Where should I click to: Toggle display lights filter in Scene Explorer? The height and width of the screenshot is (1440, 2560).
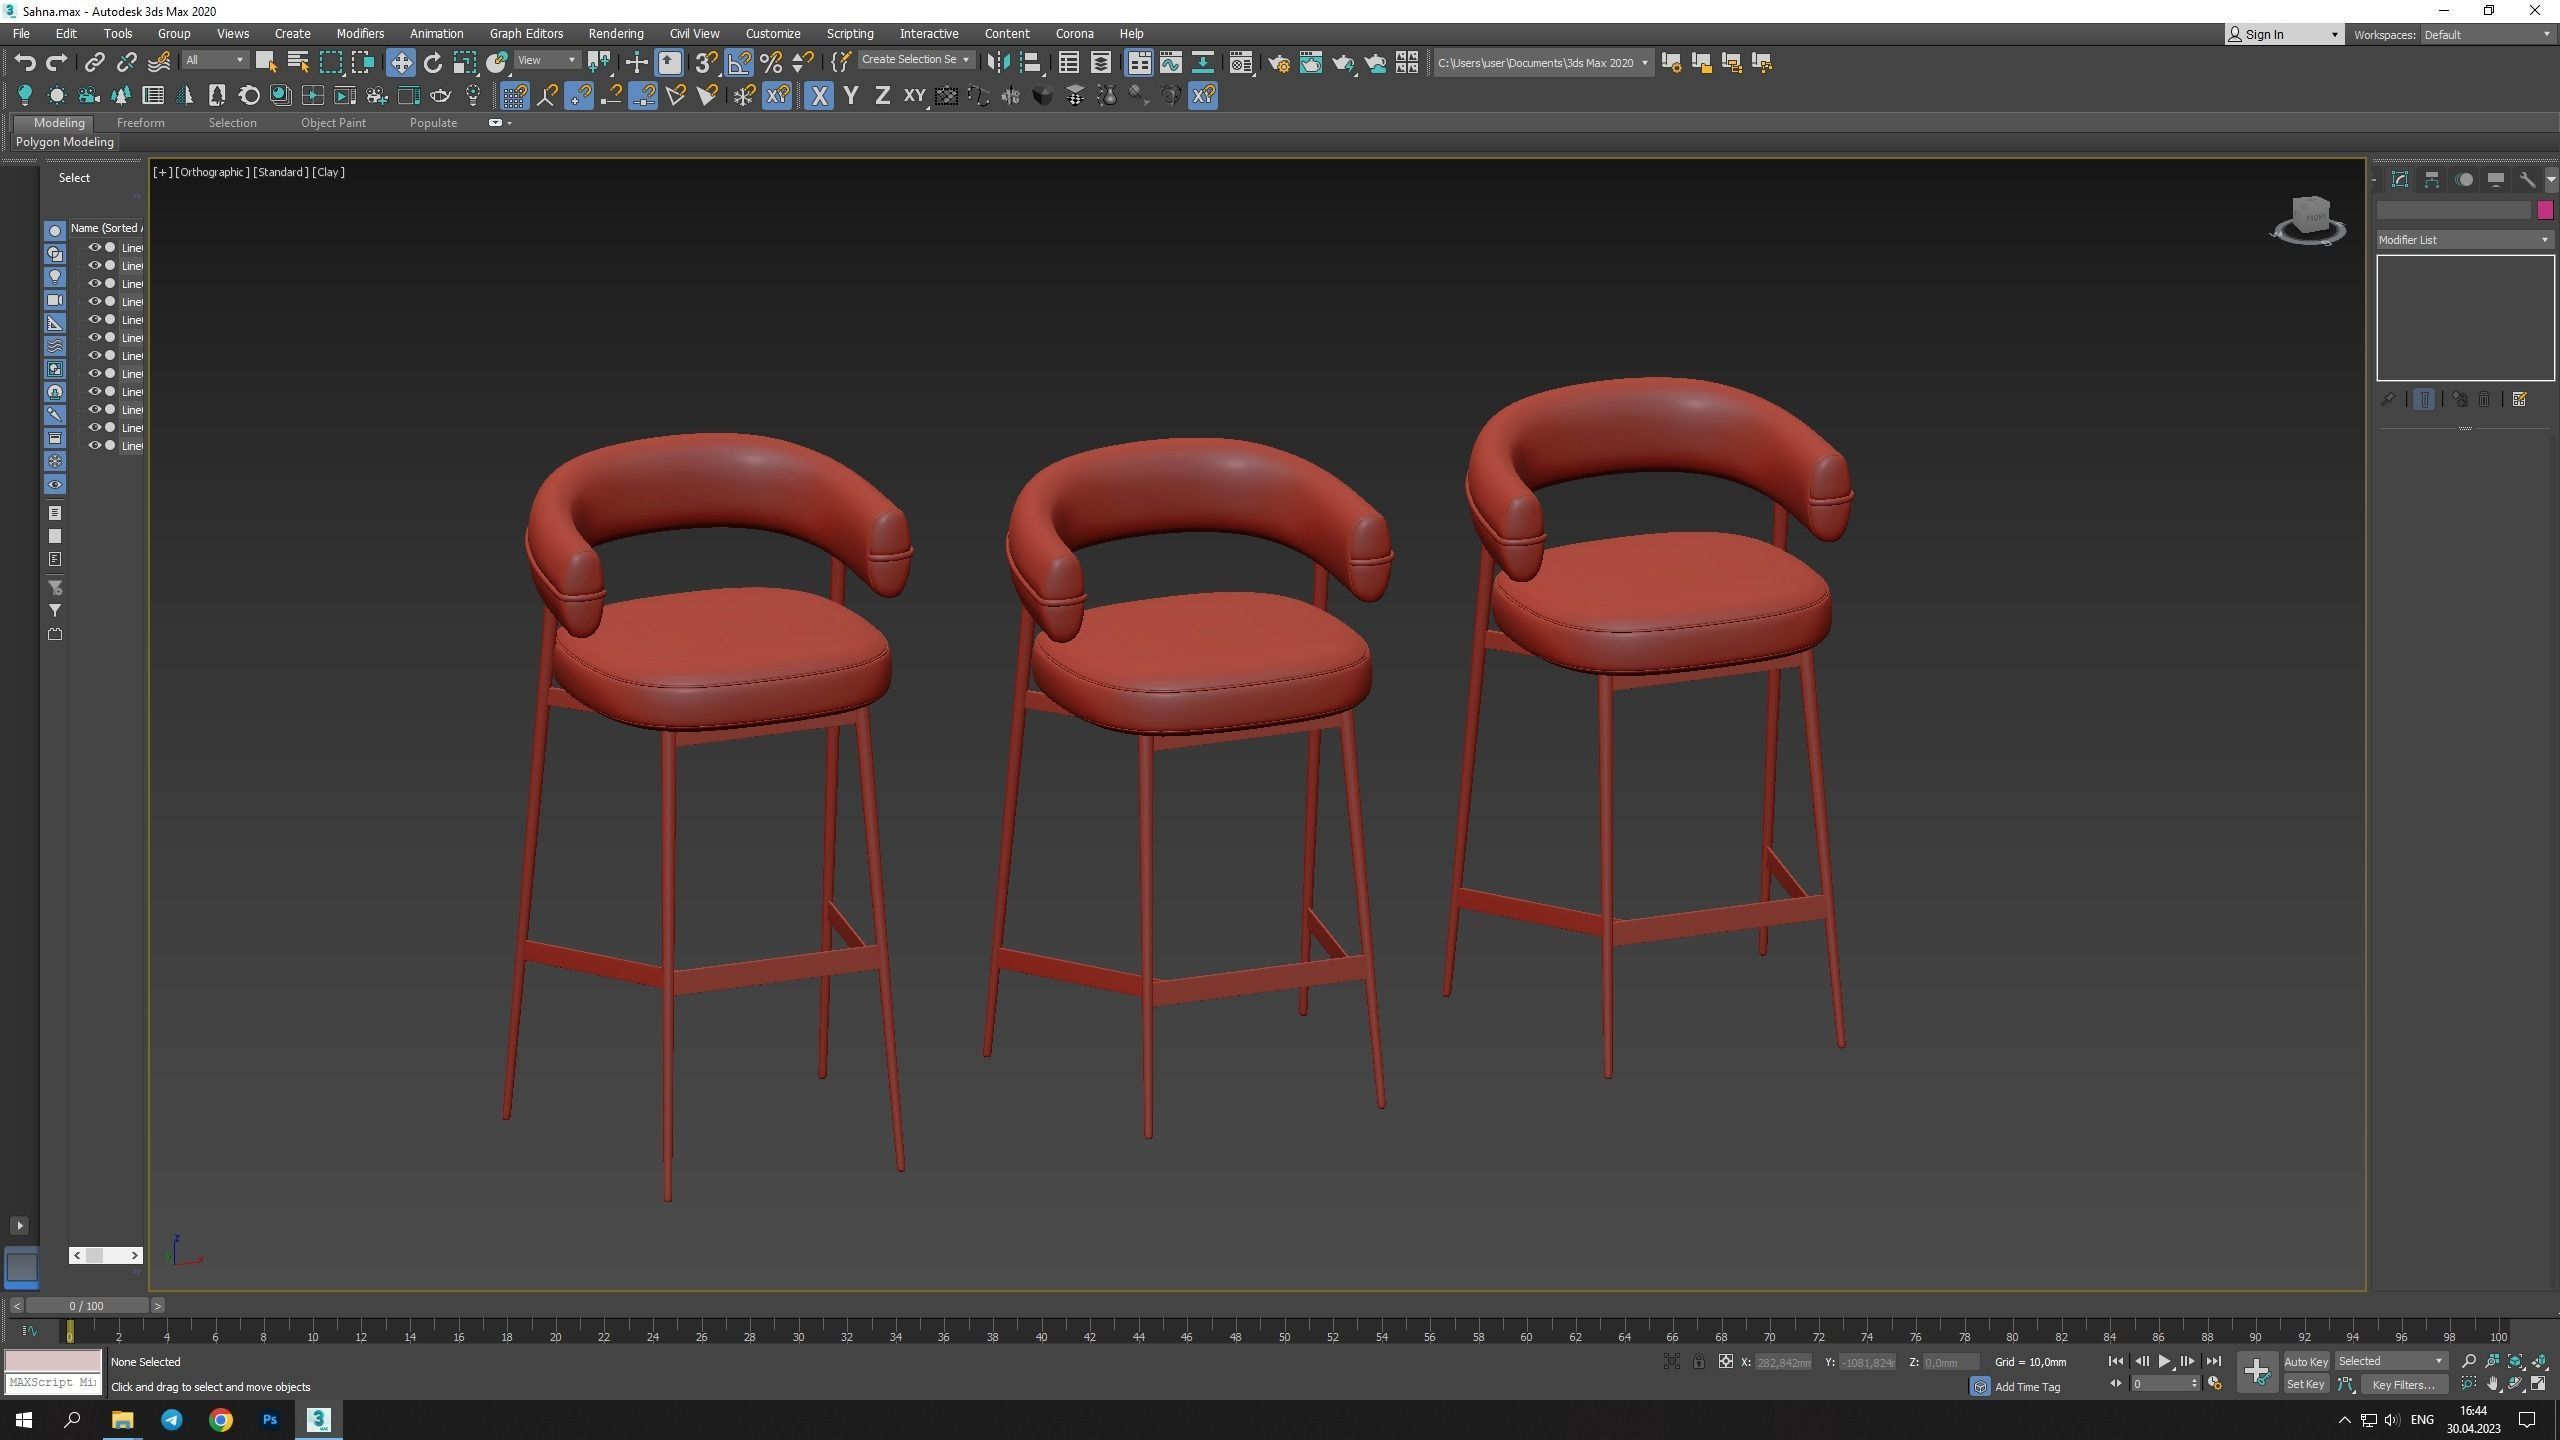[x=55, y=277]
